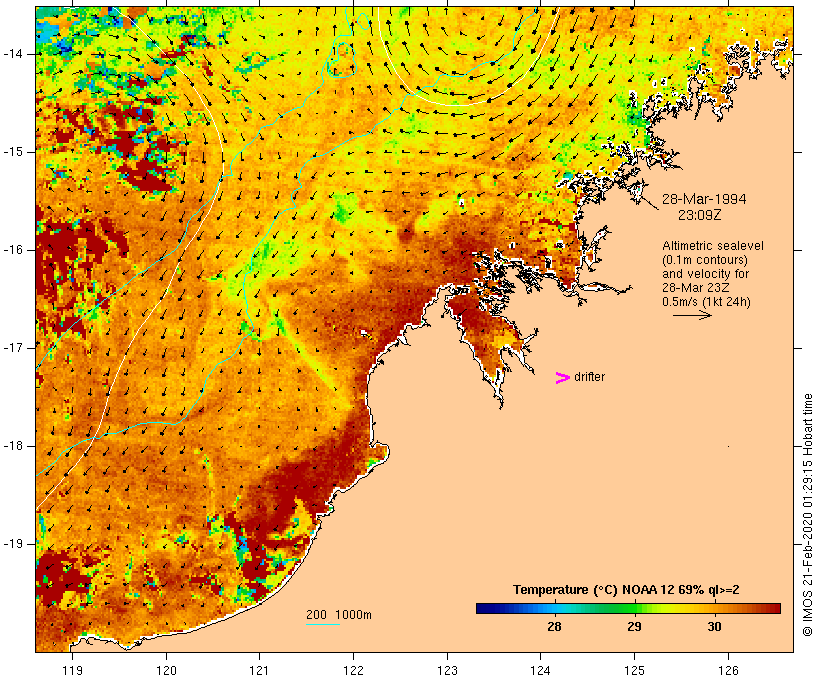The height and width of the screenshot is (680, 820).
Task: Click latitude label -16 on the axis
Action: (x=13, y=250)
